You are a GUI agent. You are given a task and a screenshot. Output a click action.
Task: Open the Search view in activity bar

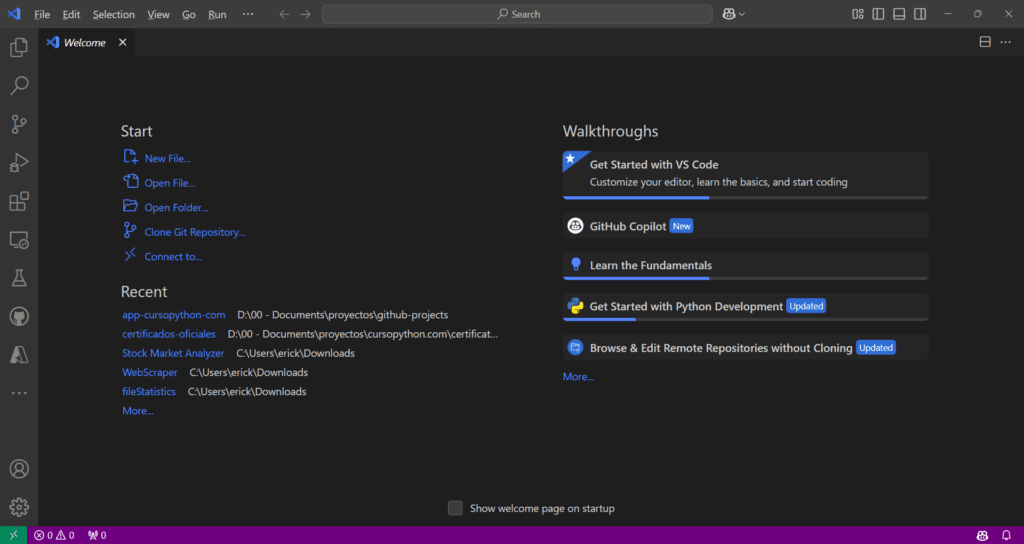(19, 85)
